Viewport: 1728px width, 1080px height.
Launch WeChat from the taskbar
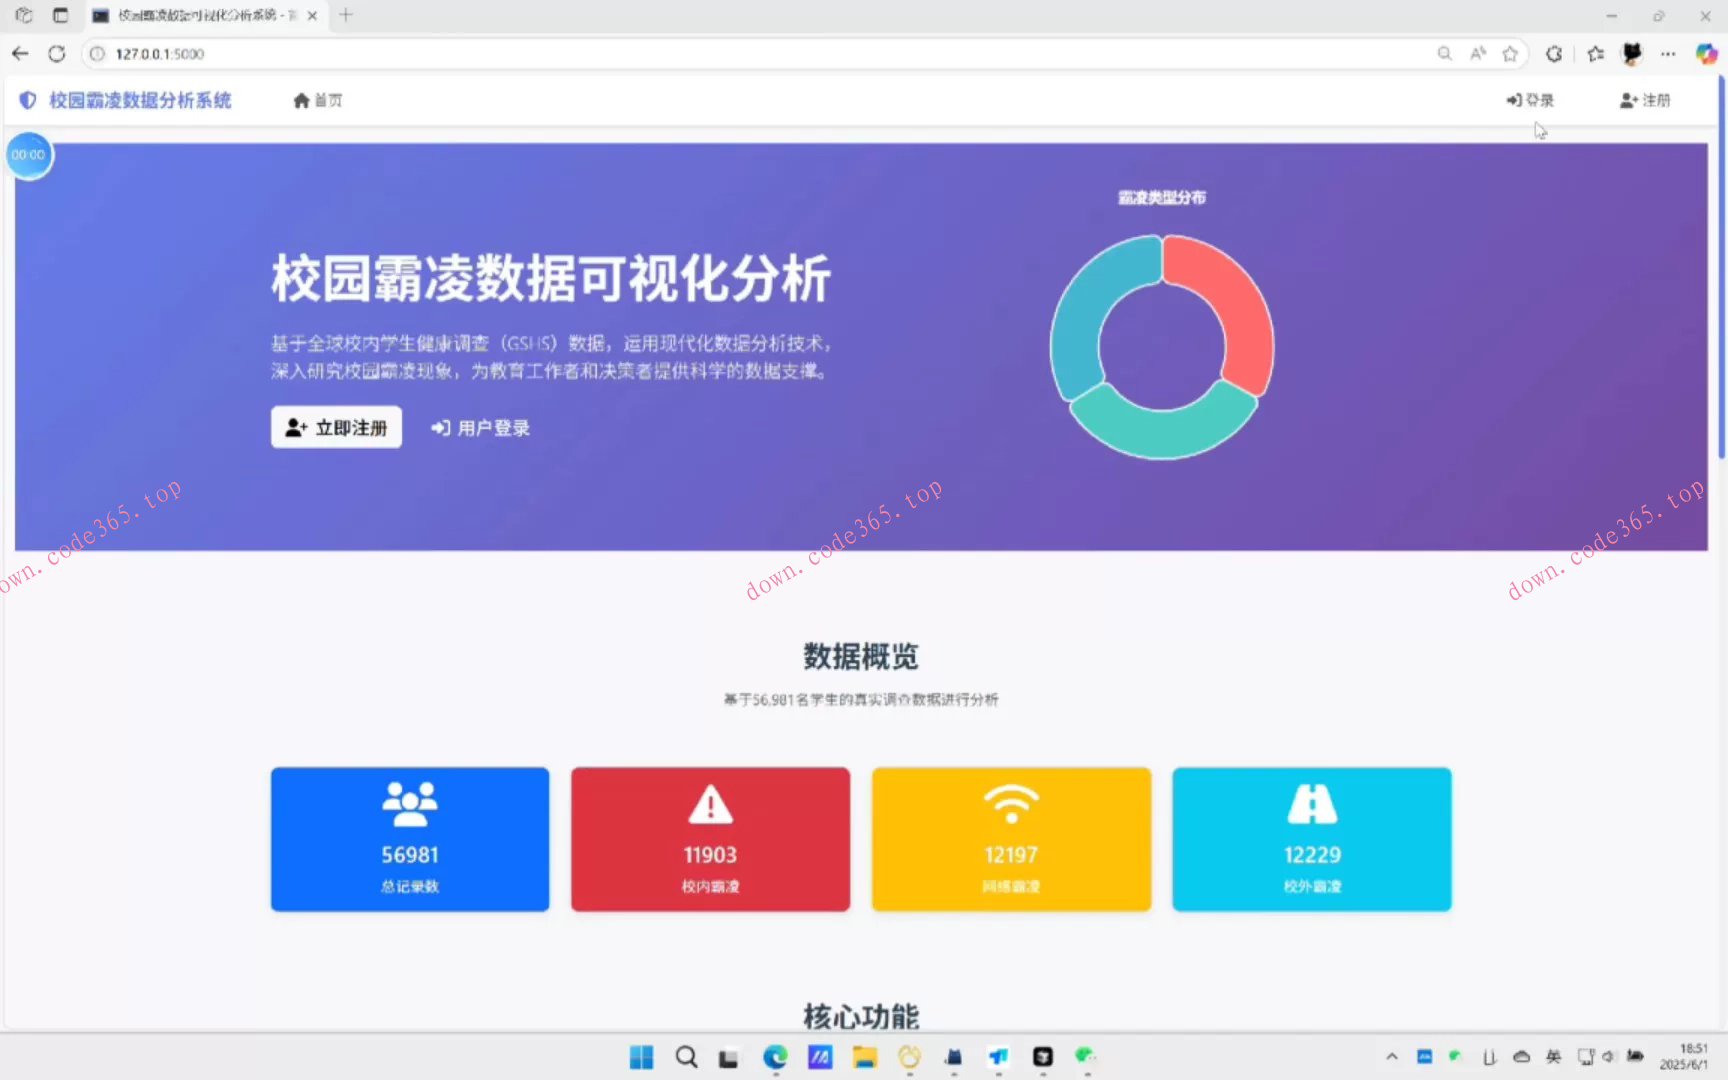click(x=1085, y=1057)
